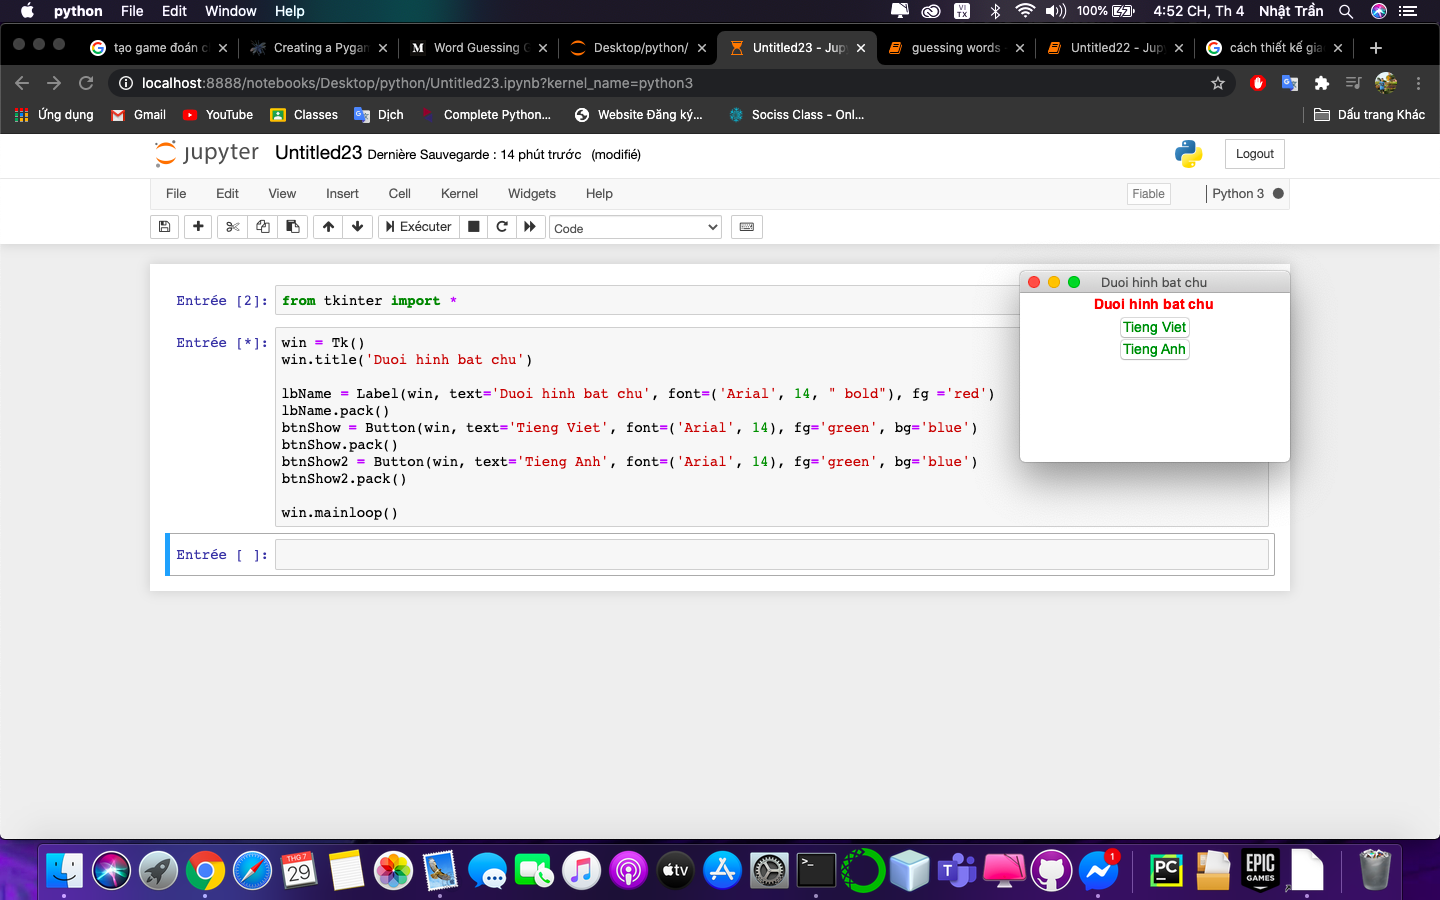This screenshot has height=900, width=1440.
Task: Click the empty Entrée code cell input
Action: pyautogui.click(x=771, y=555)
